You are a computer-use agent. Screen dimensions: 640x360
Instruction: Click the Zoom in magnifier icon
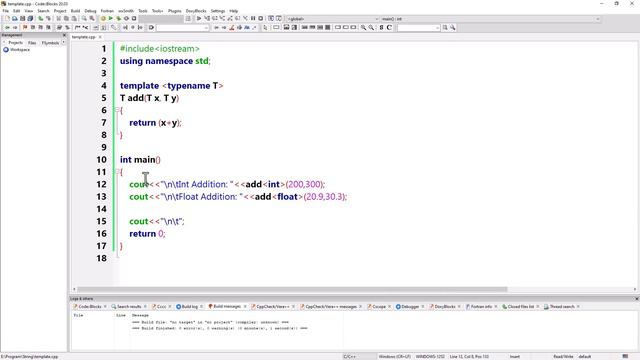point(363,28)
